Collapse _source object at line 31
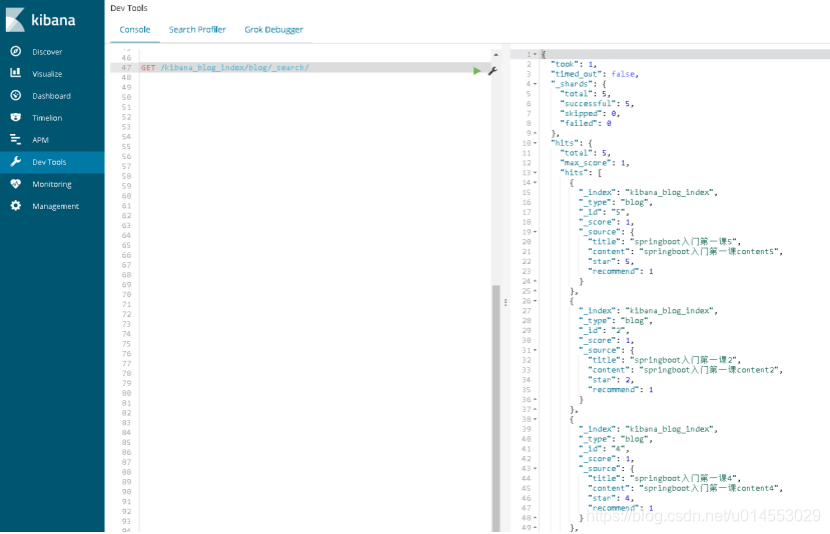This screenshot has height=534, width=830. (x=535, y=350)
